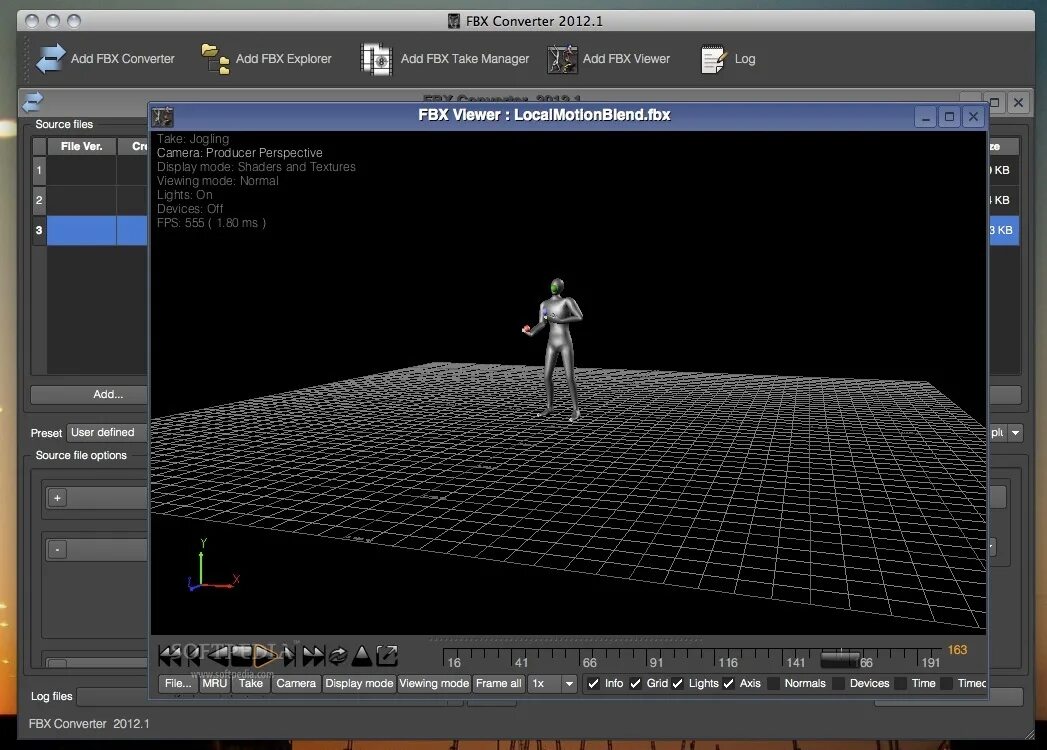The width and height of the screenshot is (1047, 750).
Task: Uncheck the Grid checkbox
Action: pyautogui.click(x=635, y=683)
